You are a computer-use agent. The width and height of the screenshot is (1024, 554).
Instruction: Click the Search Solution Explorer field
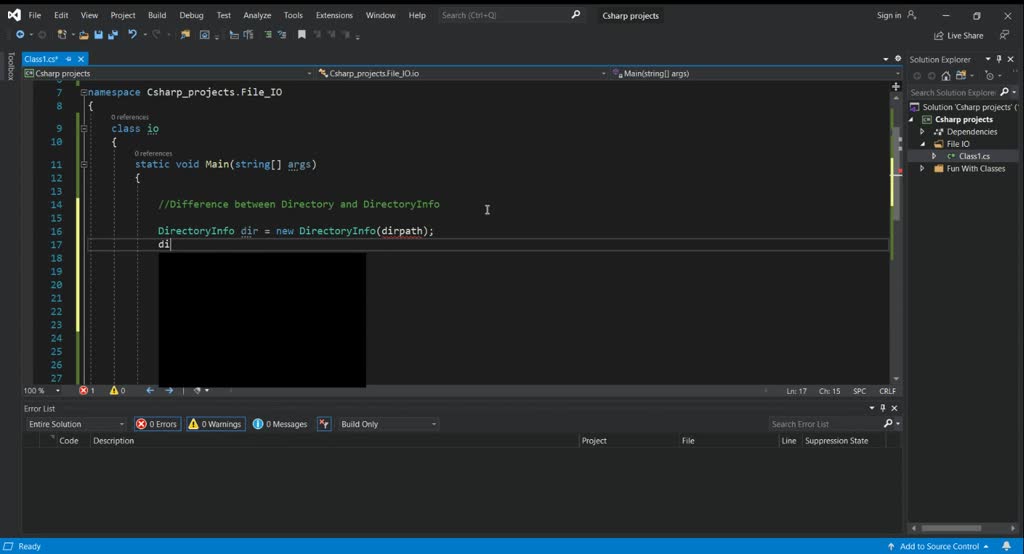(952, 92)
